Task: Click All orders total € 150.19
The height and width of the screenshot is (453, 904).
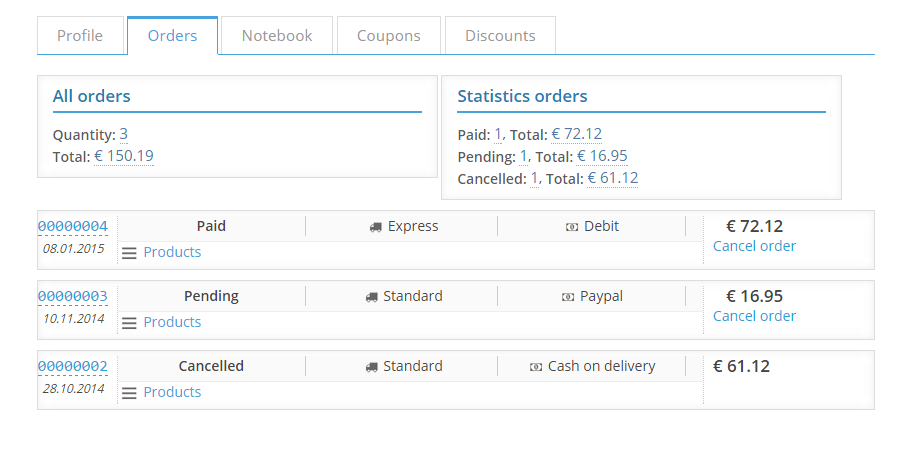Action: pyautogui.click(x=124, y=156)
